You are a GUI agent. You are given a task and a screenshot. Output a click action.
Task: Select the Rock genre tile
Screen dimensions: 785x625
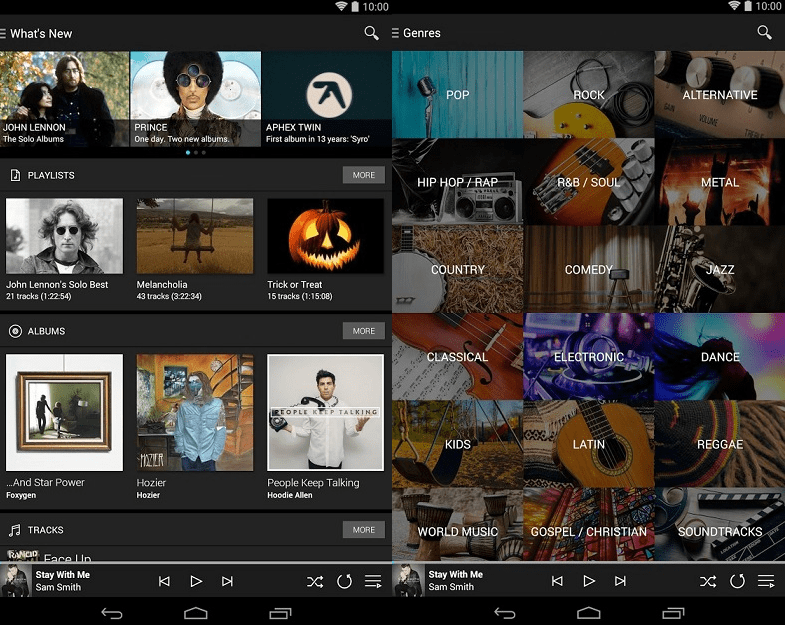589,94
